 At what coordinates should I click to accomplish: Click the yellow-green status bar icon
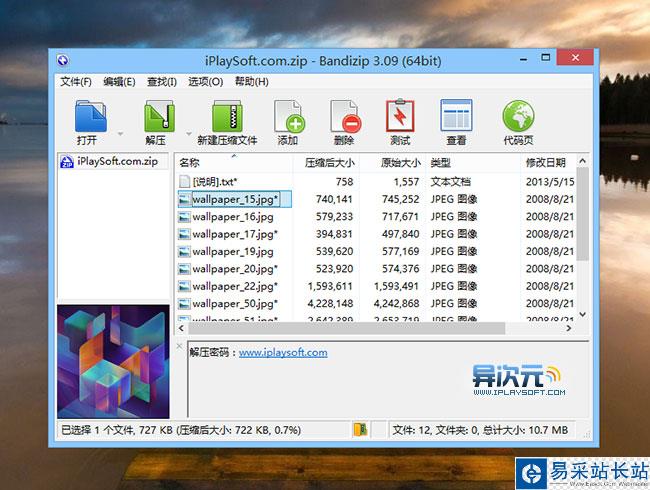[360, 430]
